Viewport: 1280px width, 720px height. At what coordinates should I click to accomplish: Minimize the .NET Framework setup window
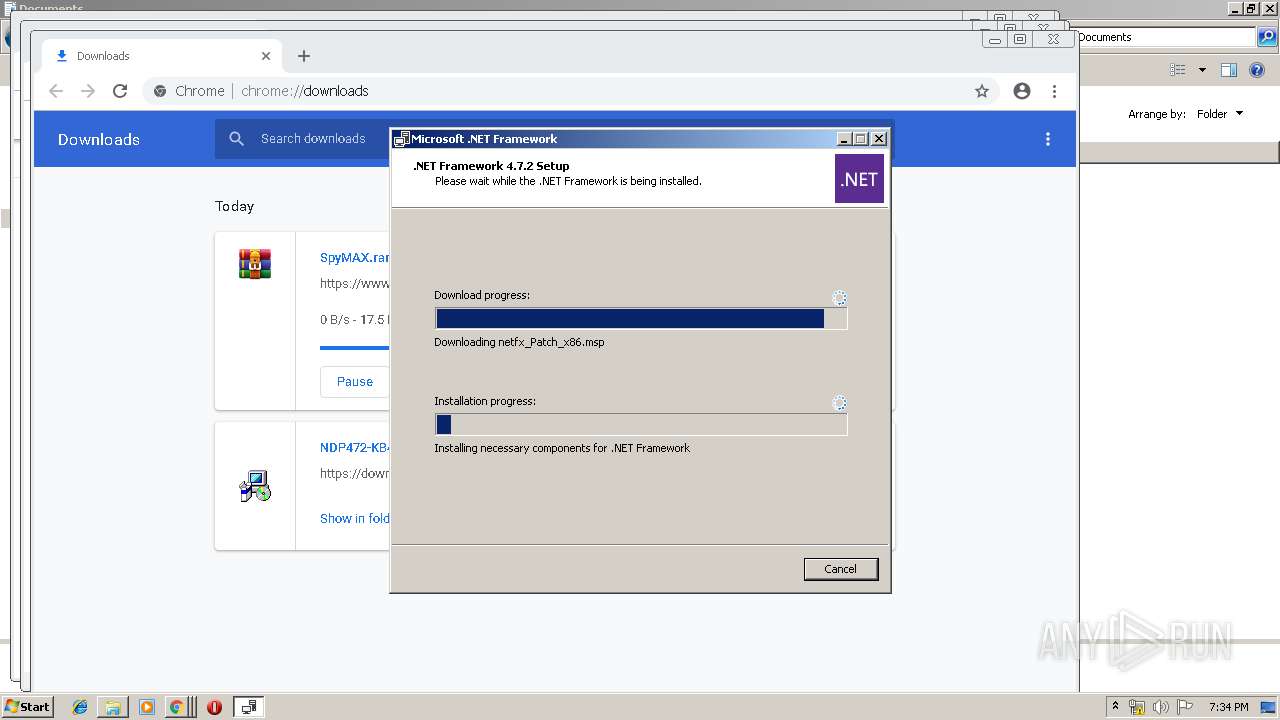pyautogui.click(x=843, y=139)
